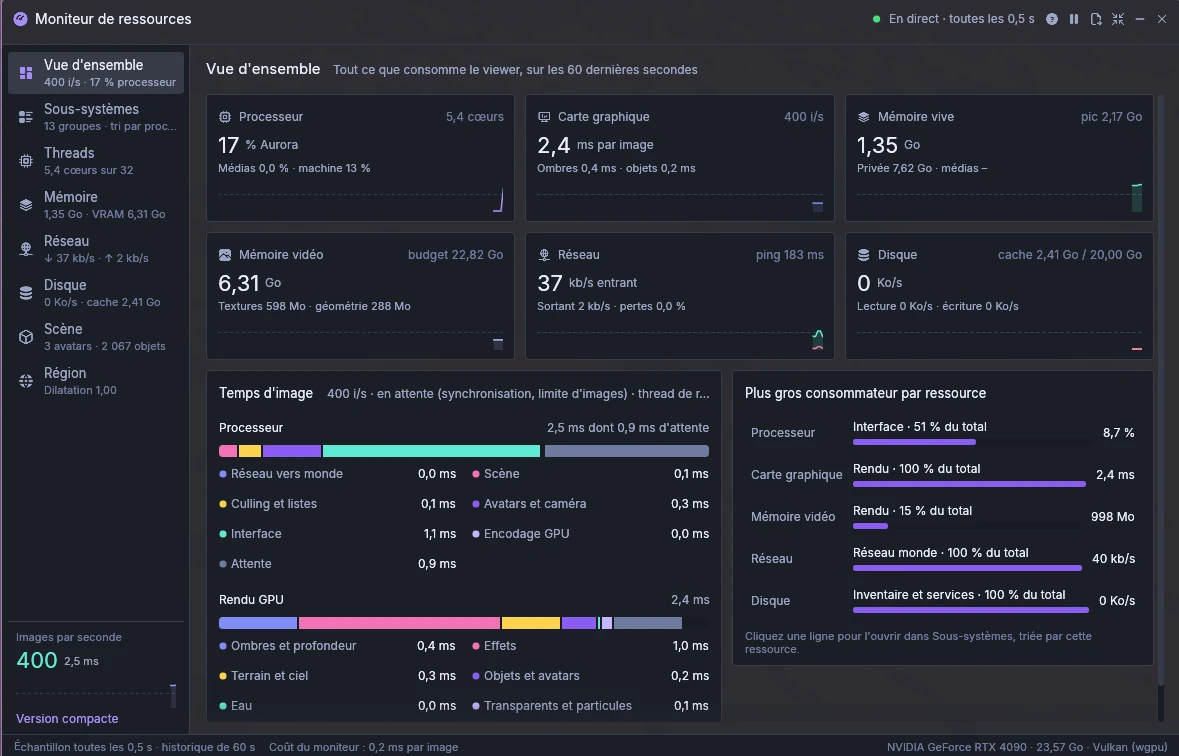Click the Effets legend entry

(590, 646)
